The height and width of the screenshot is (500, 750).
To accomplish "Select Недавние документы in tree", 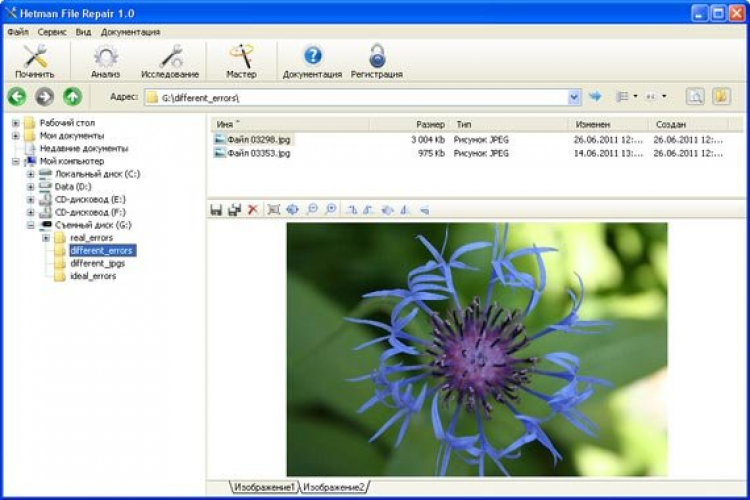I will 84,148.
